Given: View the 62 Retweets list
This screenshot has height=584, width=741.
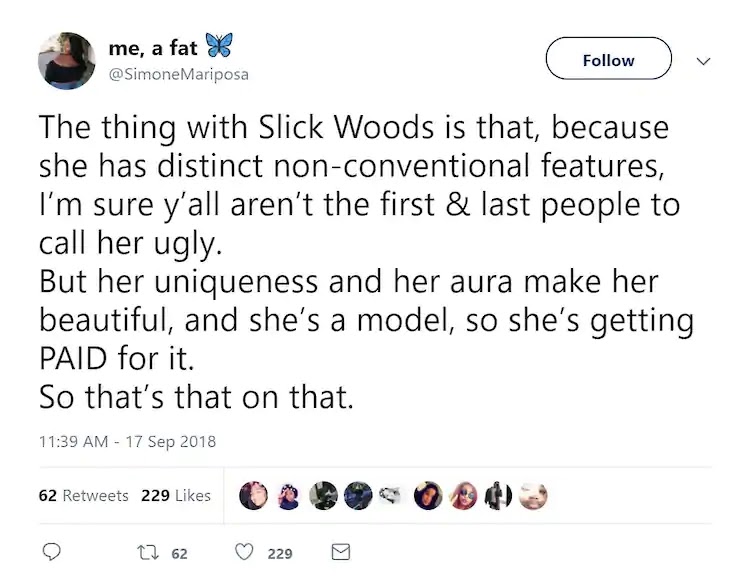Looking at the screenshot, I should pyautogui.click(x=84, y=495).
